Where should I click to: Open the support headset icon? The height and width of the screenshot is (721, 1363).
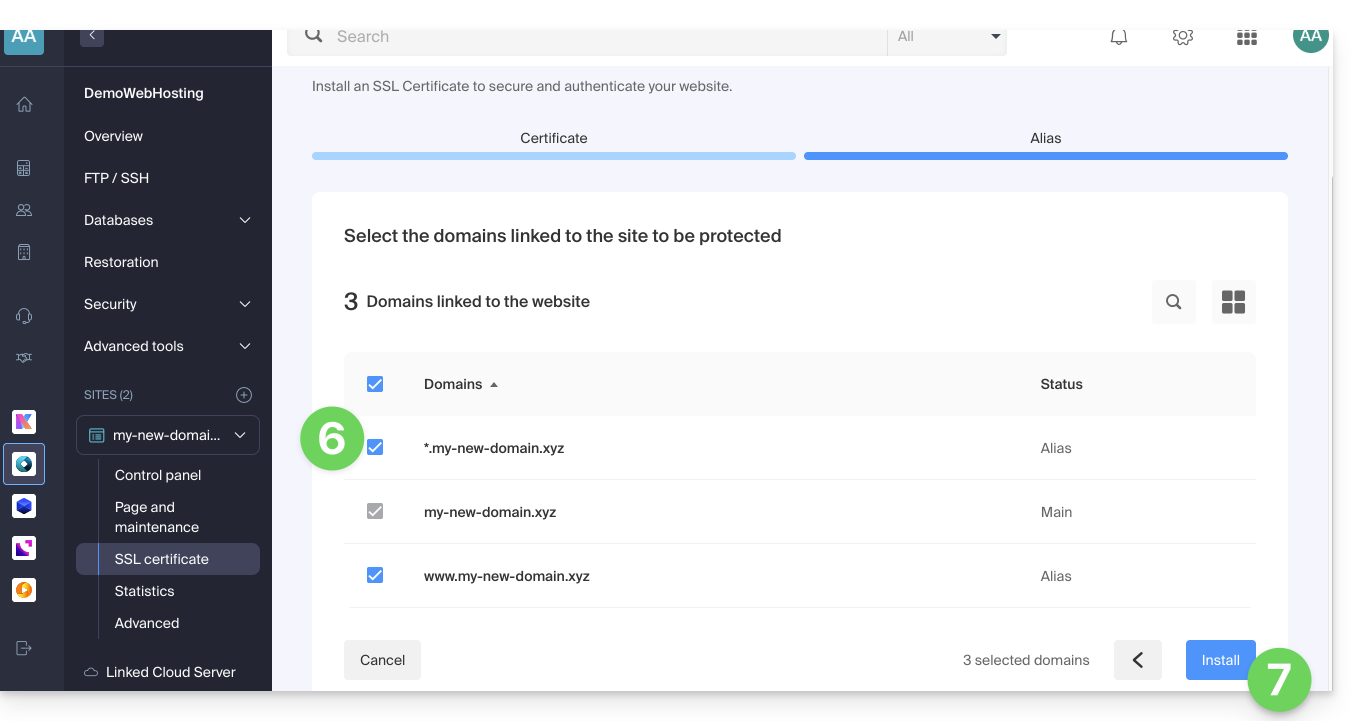point(24,316)
